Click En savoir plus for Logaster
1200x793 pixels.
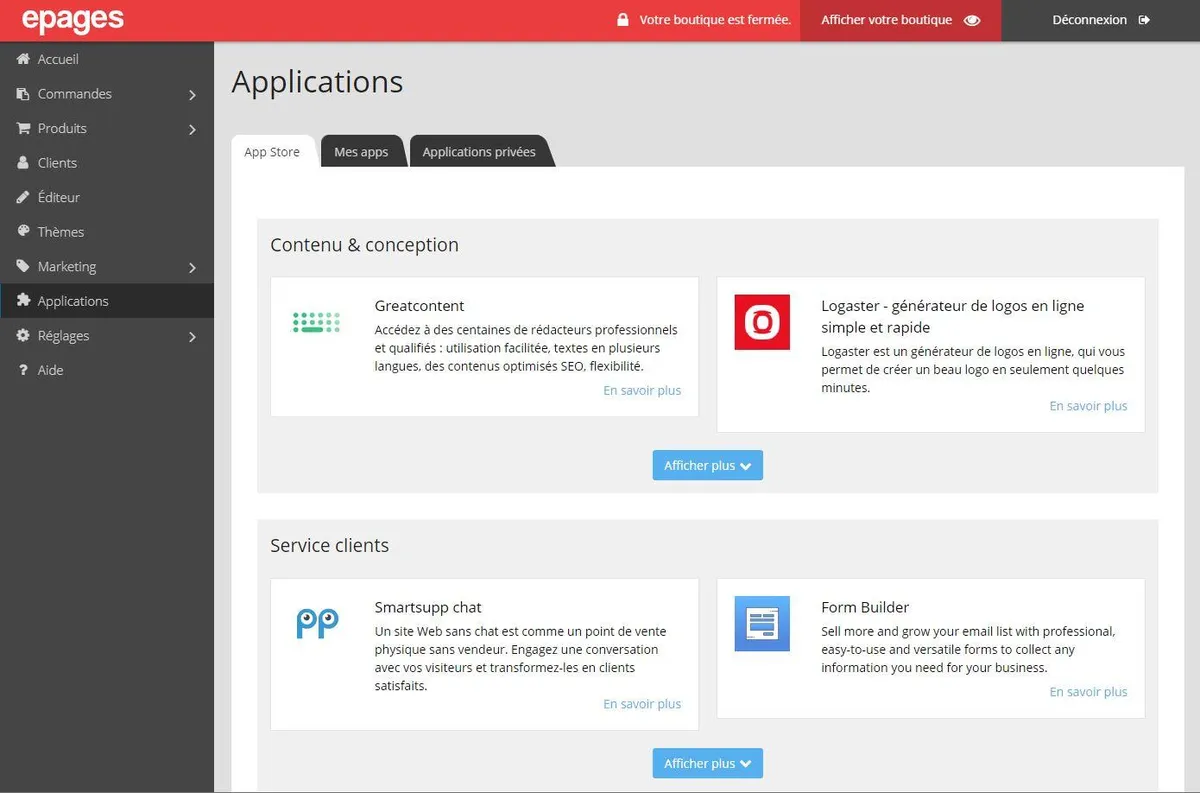1088,406
